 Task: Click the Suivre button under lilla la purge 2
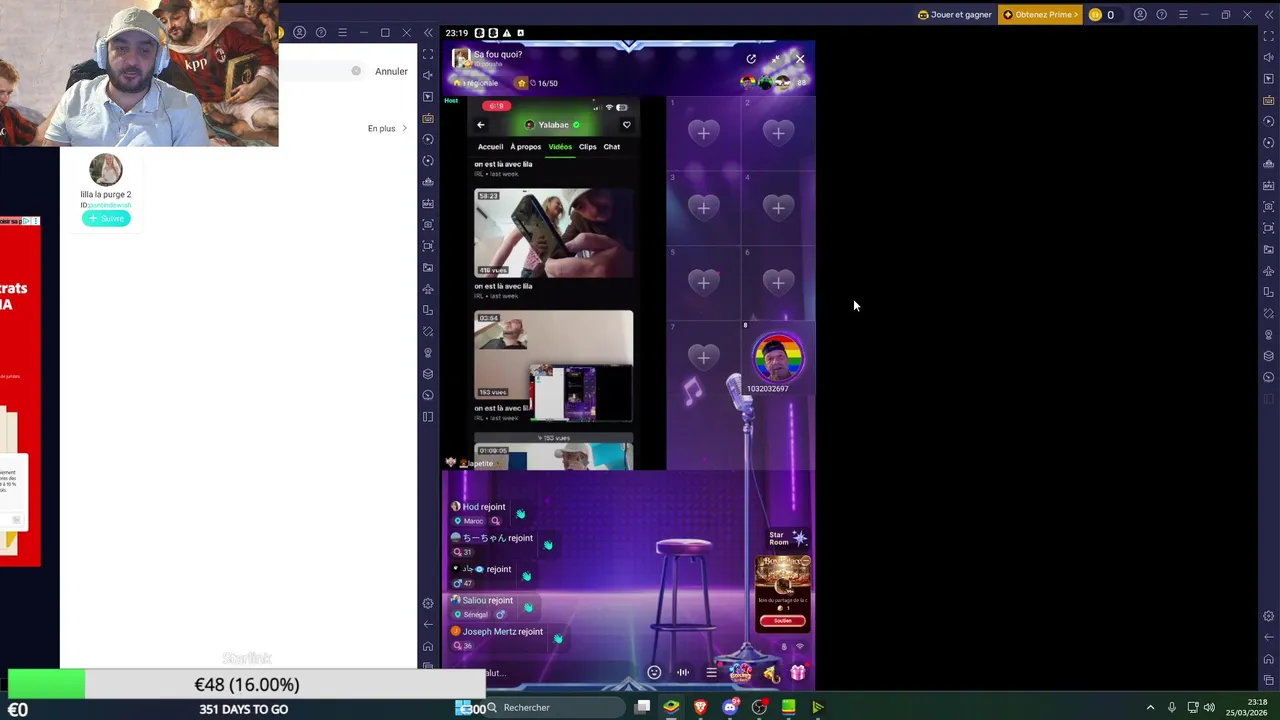(x=106, y=218)
